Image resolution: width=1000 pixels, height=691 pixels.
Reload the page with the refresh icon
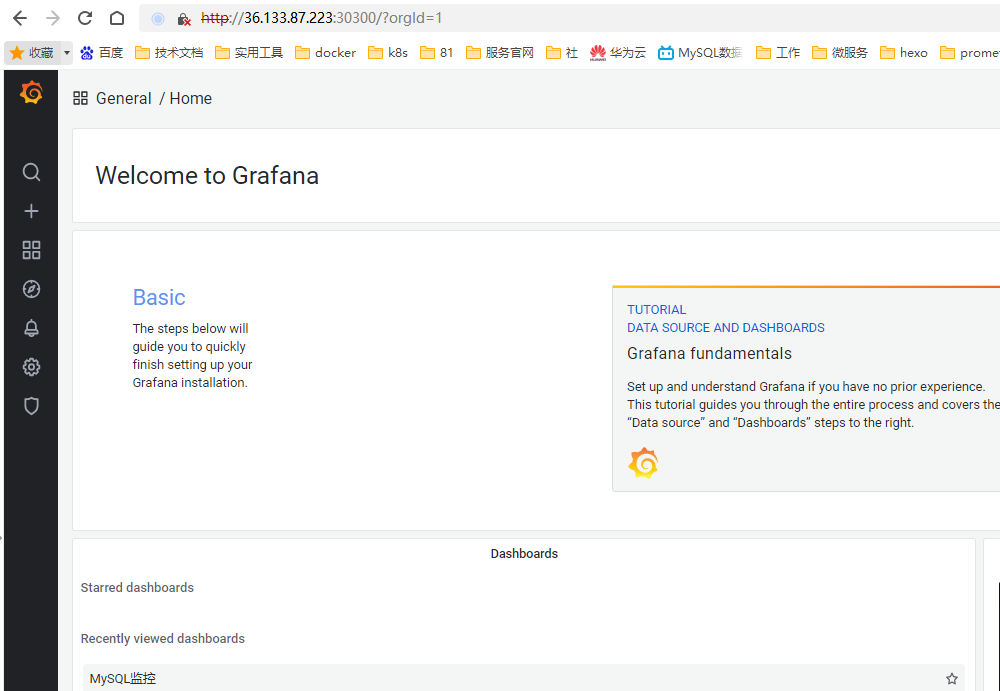tap(85, 19)
